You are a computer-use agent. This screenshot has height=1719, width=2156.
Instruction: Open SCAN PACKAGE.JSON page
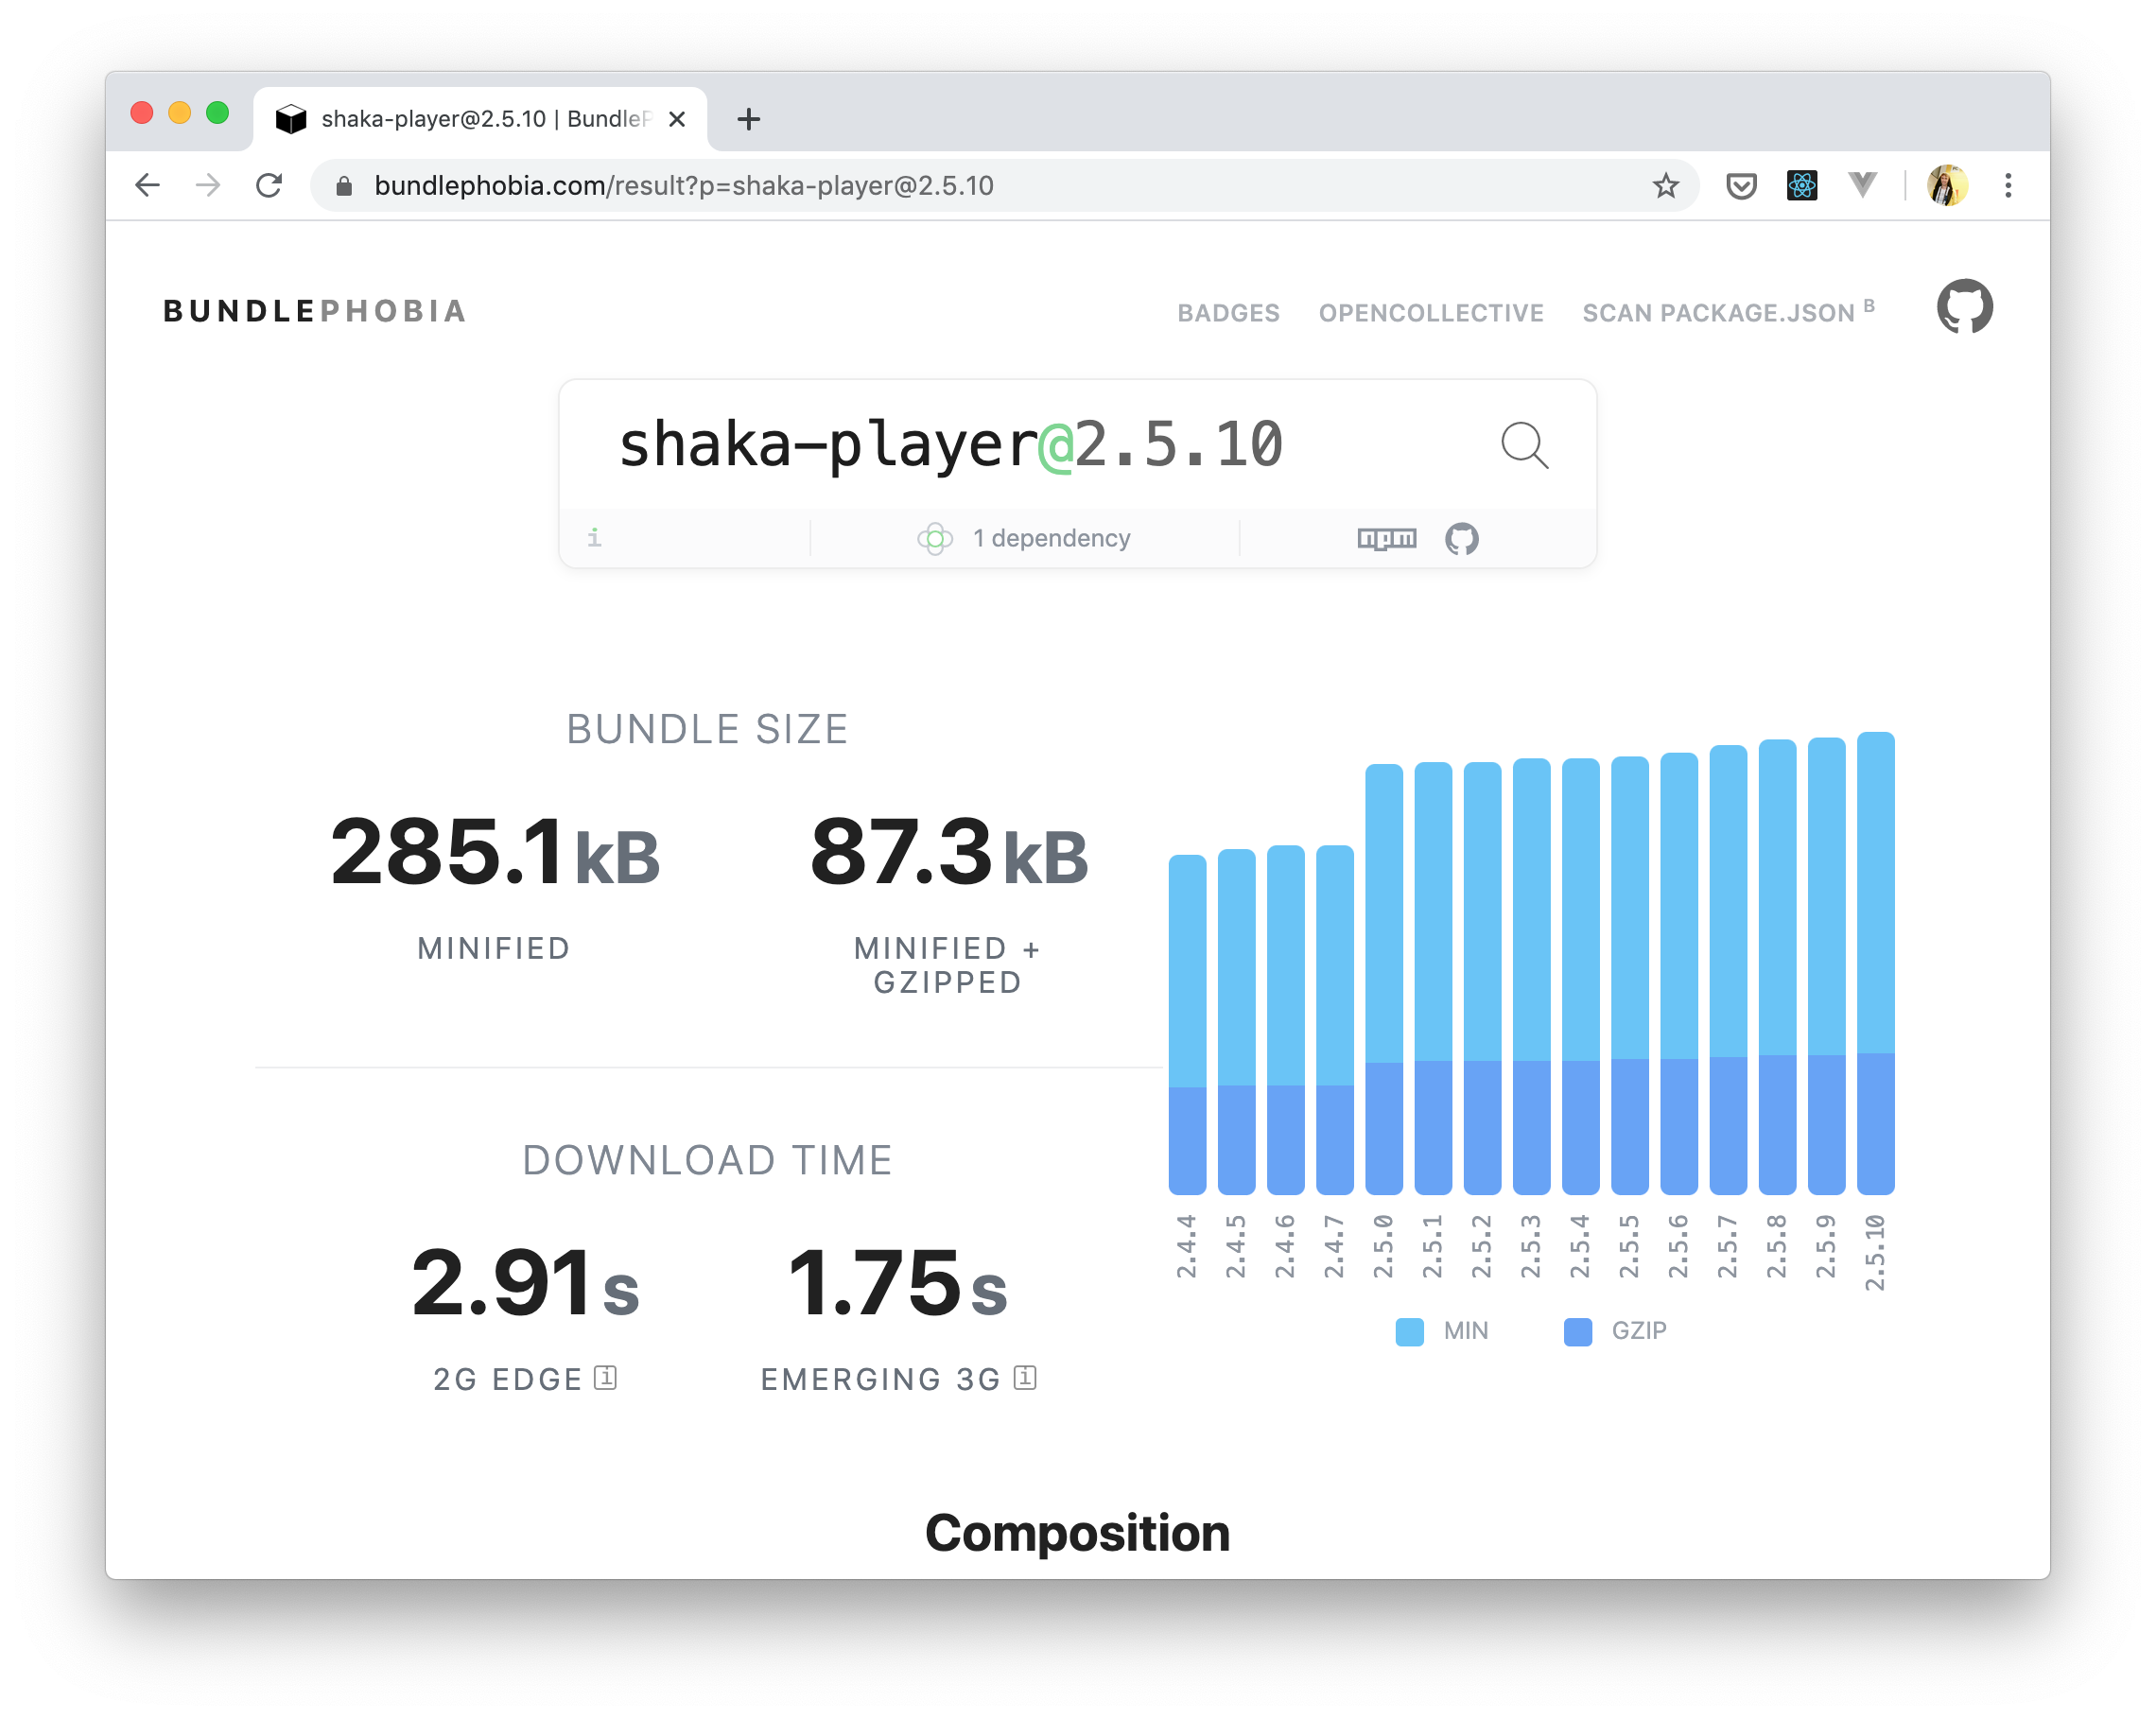pyautogui.click(x=1728, y=312)
